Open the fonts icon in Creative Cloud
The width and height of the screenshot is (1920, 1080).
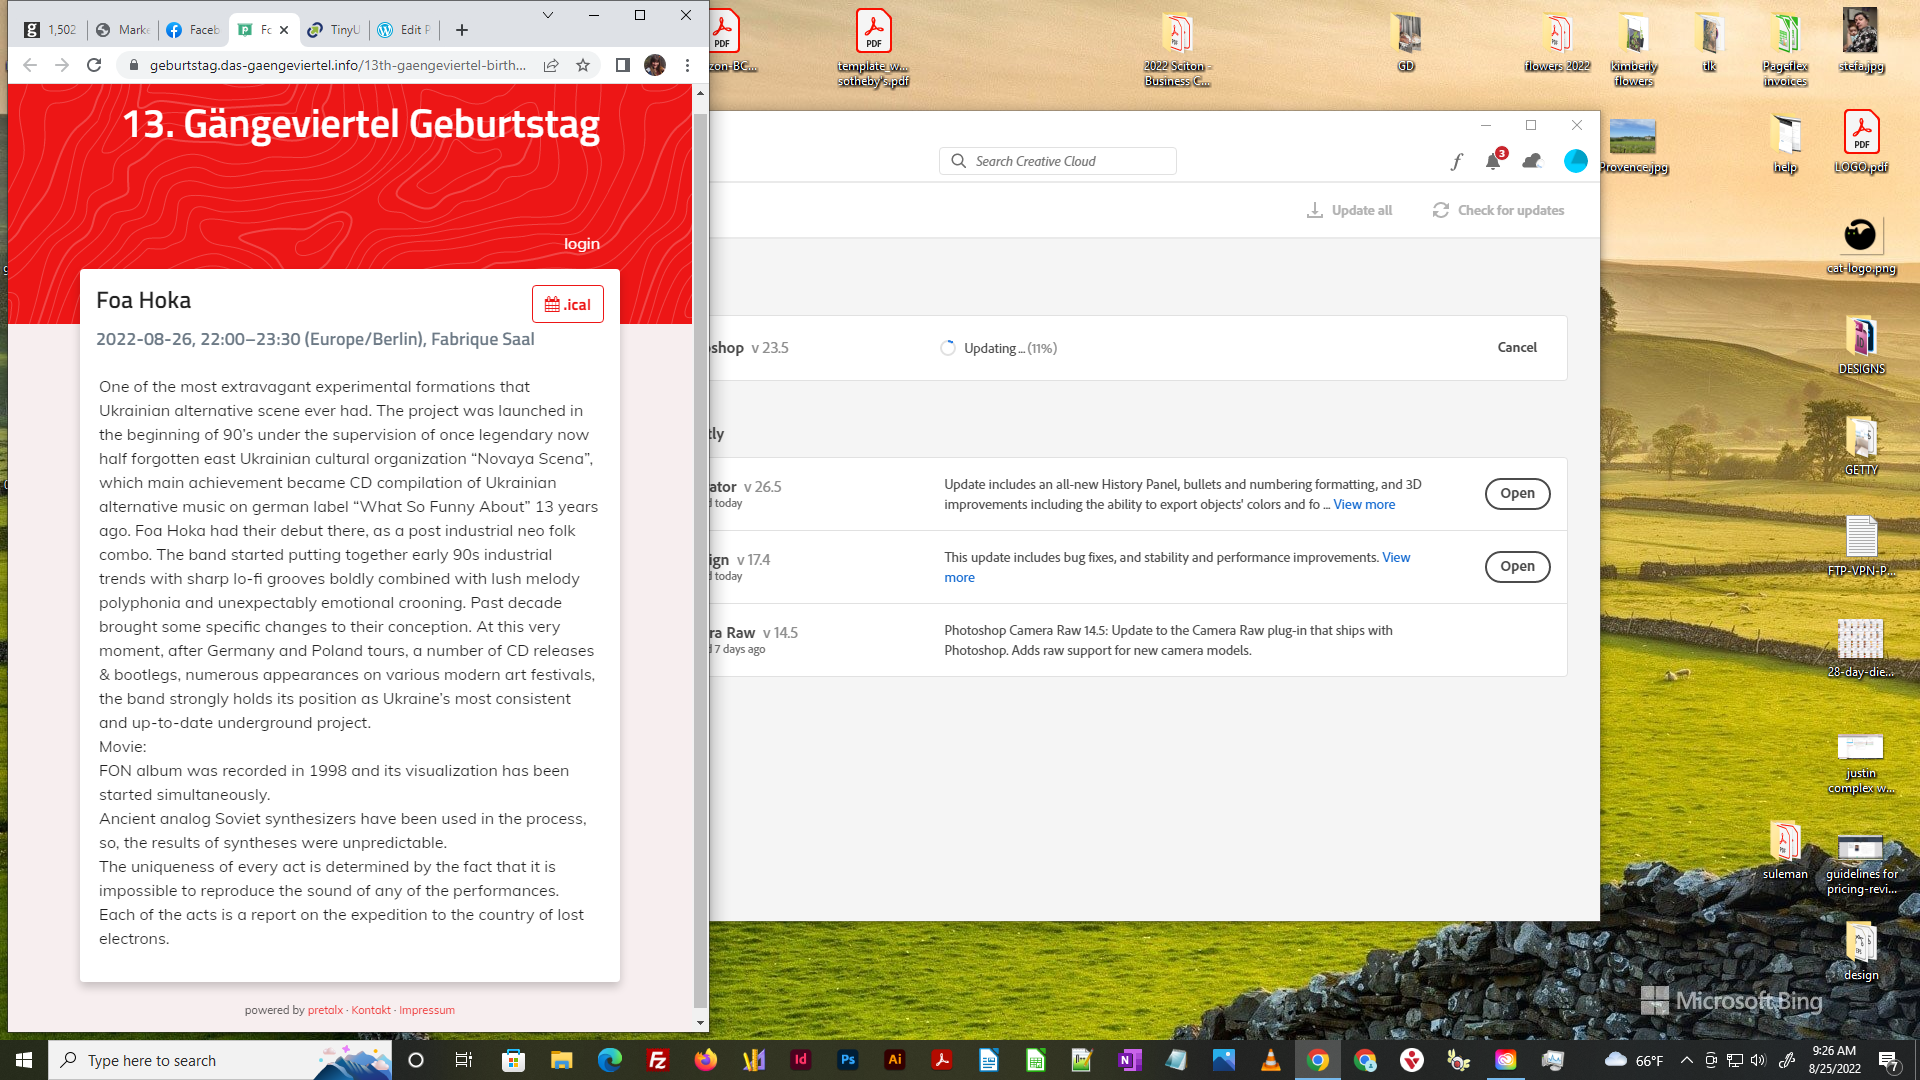click(x=1456, y=161)
